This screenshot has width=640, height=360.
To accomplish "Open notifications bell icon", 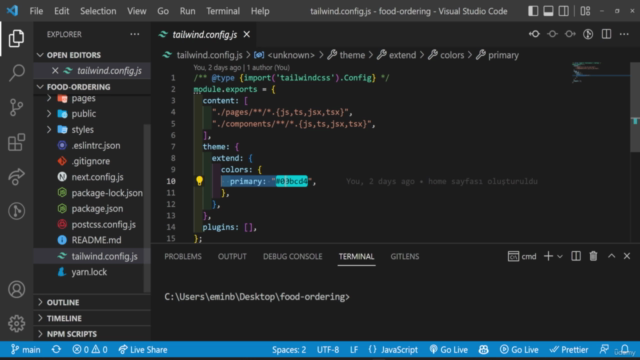I will click(625, 350).
